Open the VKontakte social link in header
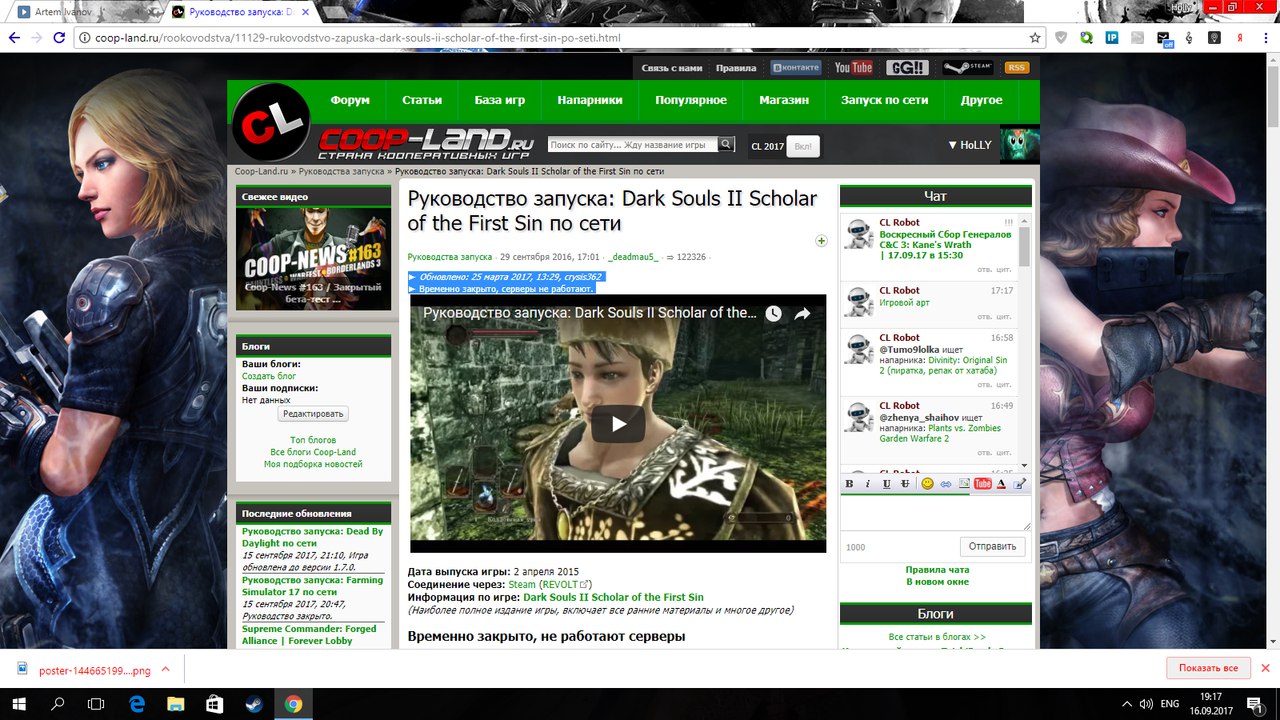The width and height of the screenshot is (1280, 720). (x=796, y=68)
